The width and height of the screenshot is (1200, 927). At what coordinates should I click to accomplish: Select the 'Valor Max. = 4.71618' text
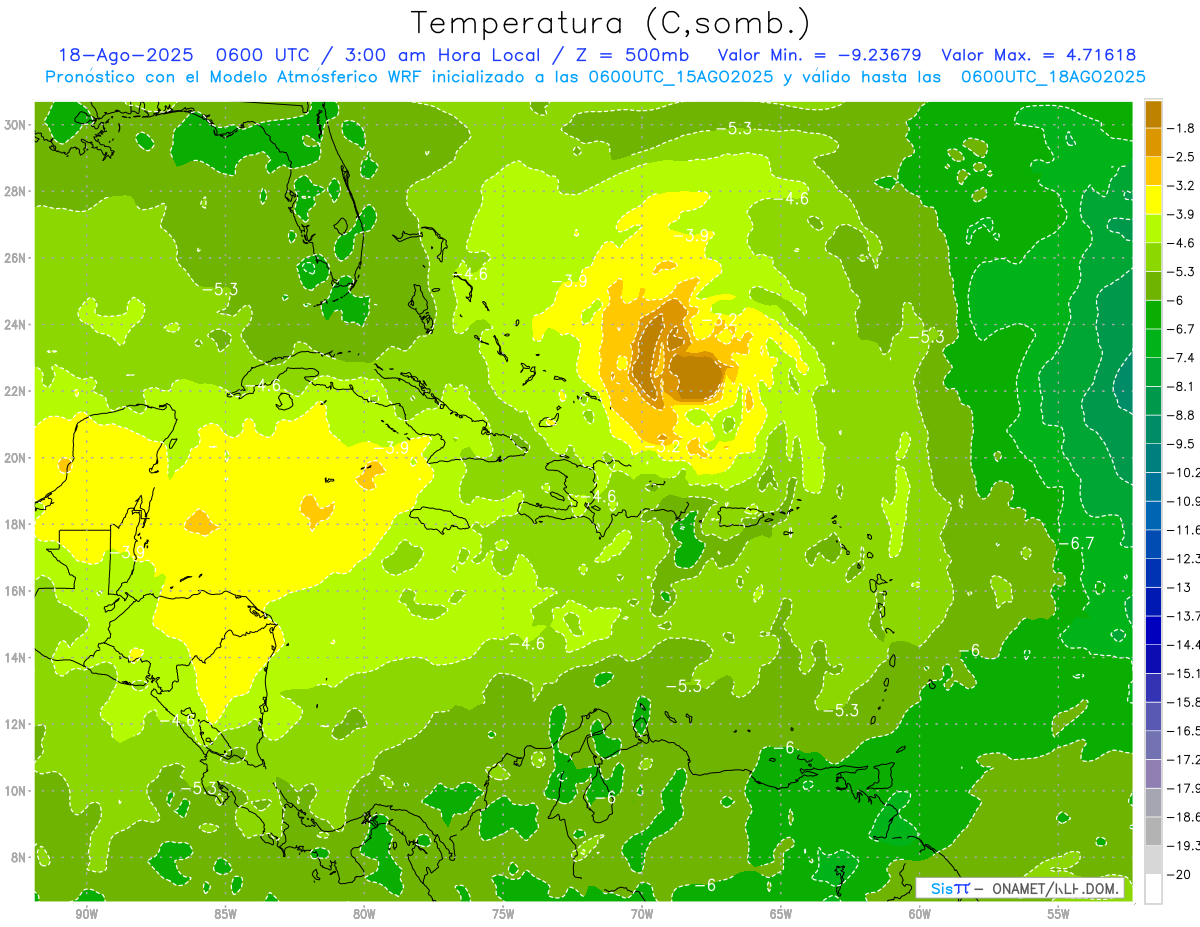1039,55
